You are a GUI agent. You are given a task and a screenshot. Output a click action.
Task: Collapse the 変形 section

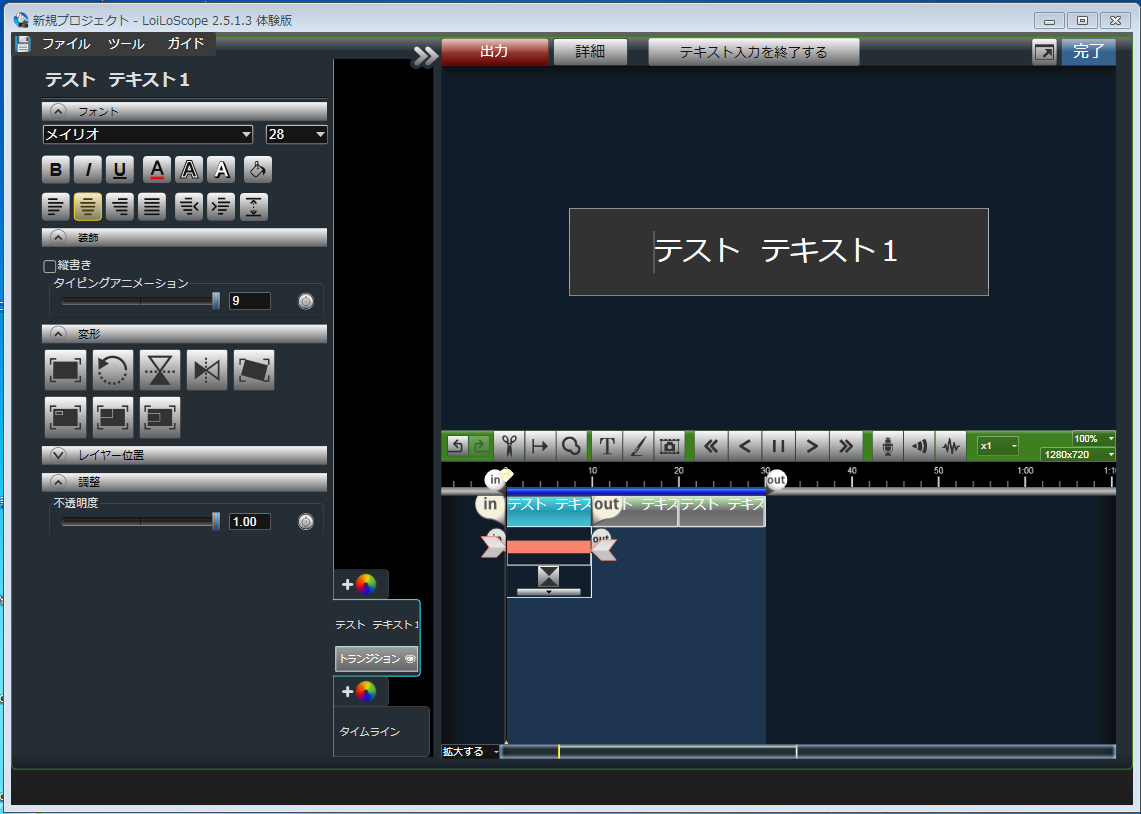pos(59,333)
